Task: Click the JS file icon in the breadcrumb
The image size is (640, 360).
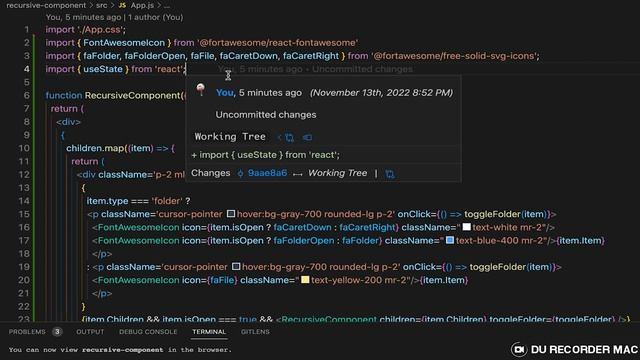Action: pyautogui.click(x=122, y=6)
